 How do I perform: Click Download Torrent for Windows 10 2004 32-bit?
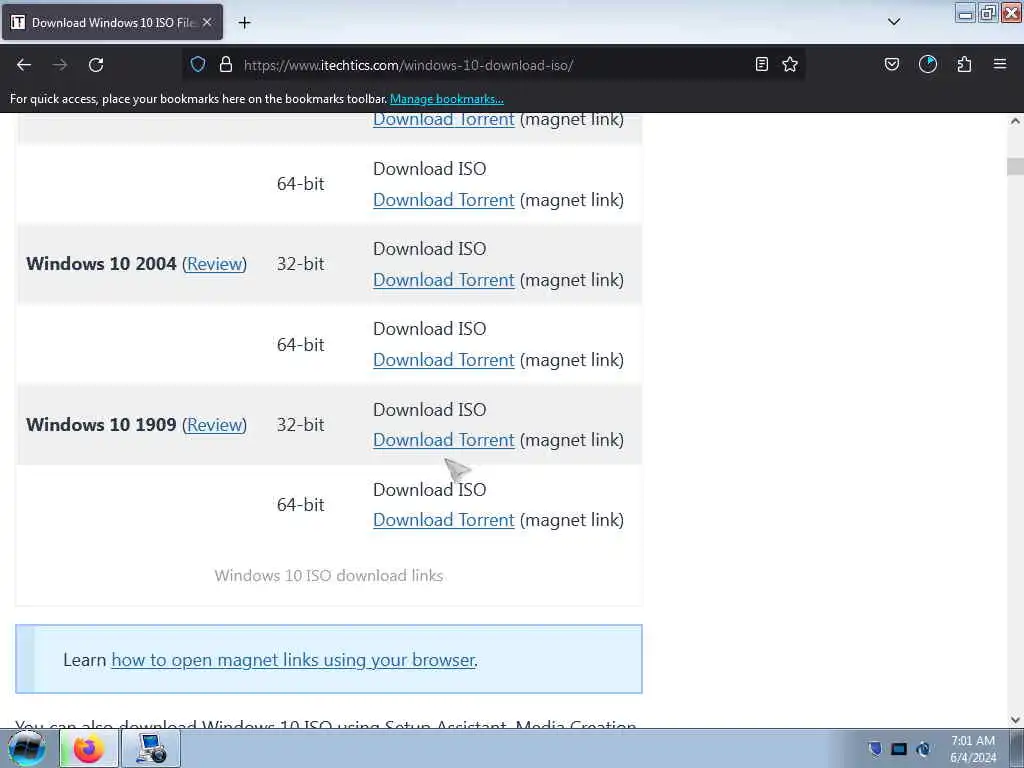pyautogui.click(x=443, y=280)
